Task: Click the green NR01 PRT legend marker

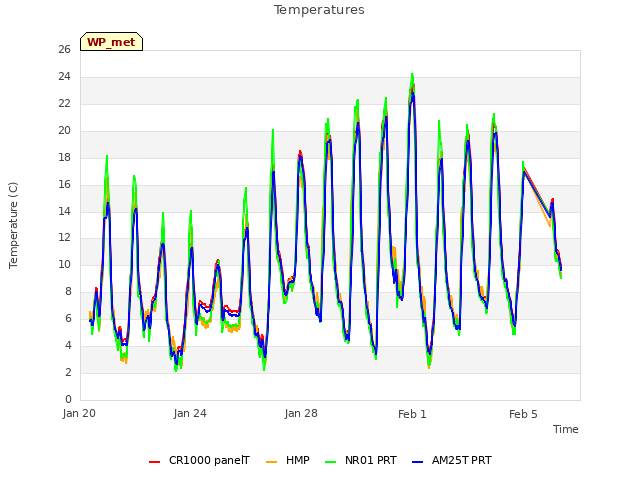Action: point(331,462)
